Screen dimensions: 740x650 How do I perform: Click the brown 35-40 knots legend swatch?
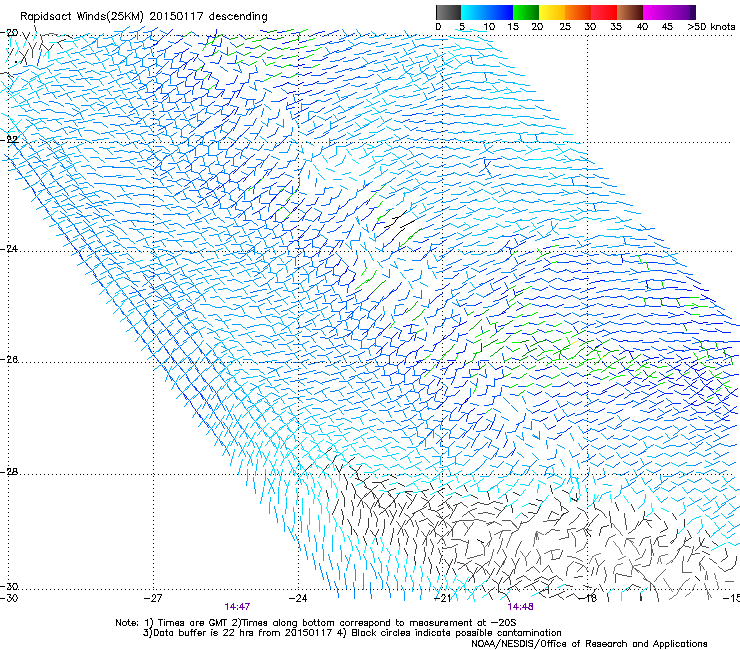(x=630, y=12)
